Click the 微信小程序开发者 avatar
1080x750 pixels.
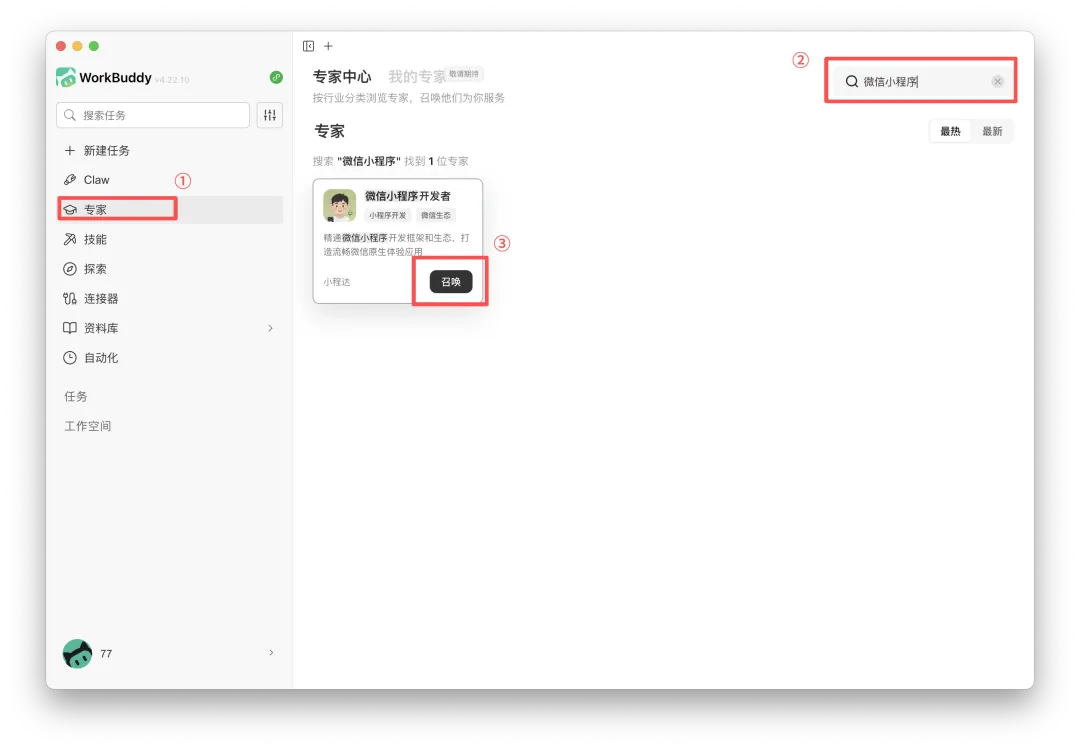(340, 205)
